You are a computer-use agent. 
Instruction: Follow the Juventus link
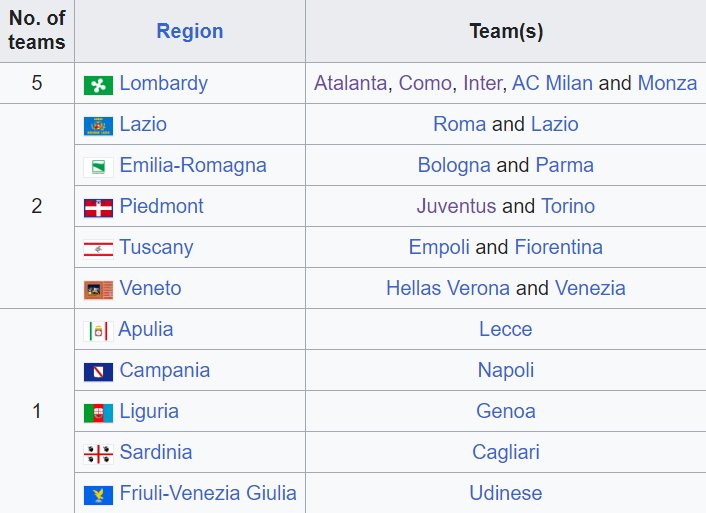pyautogui.click(x=456, y=206)
